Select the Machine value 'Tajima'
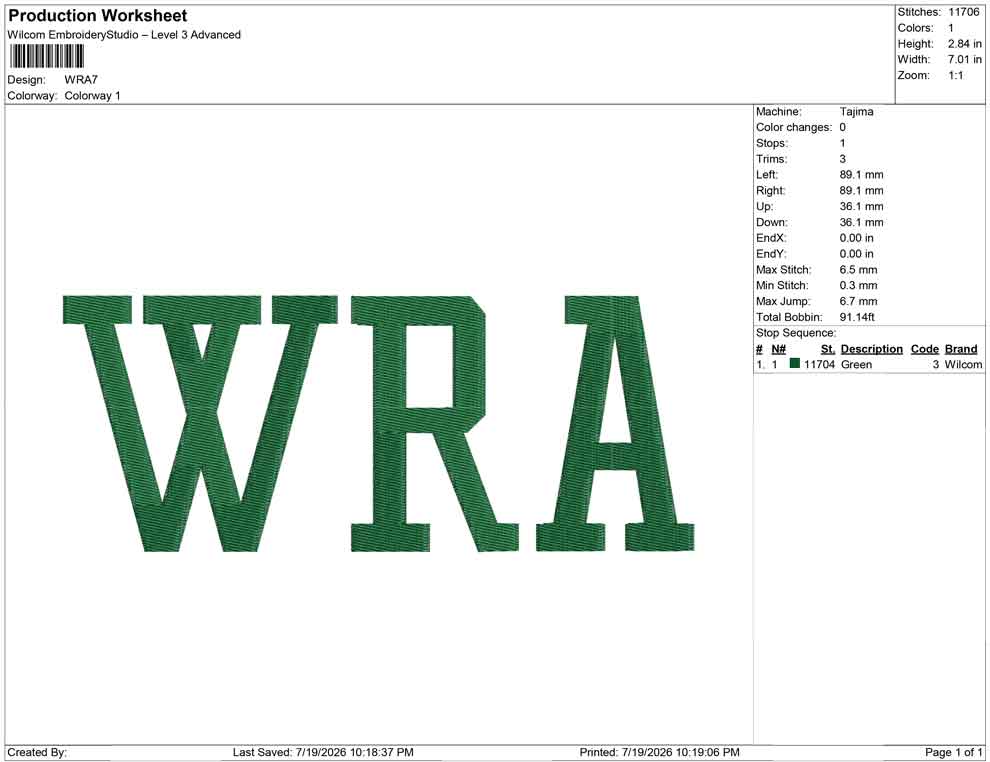The height and width of the screenshot is (762, 990). tap(857, 112)
